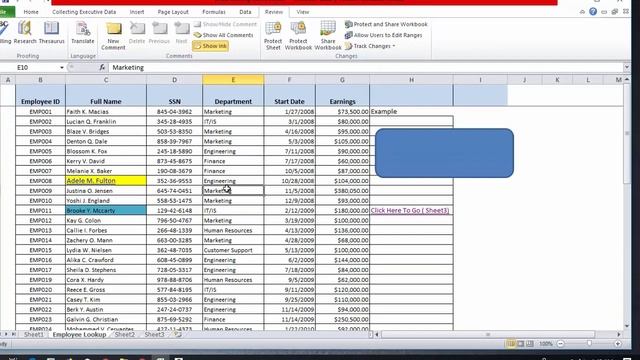The height and width of the screenshot is (360, 640).
Task: Select the EMP001 cell
Action: (40, 112)
